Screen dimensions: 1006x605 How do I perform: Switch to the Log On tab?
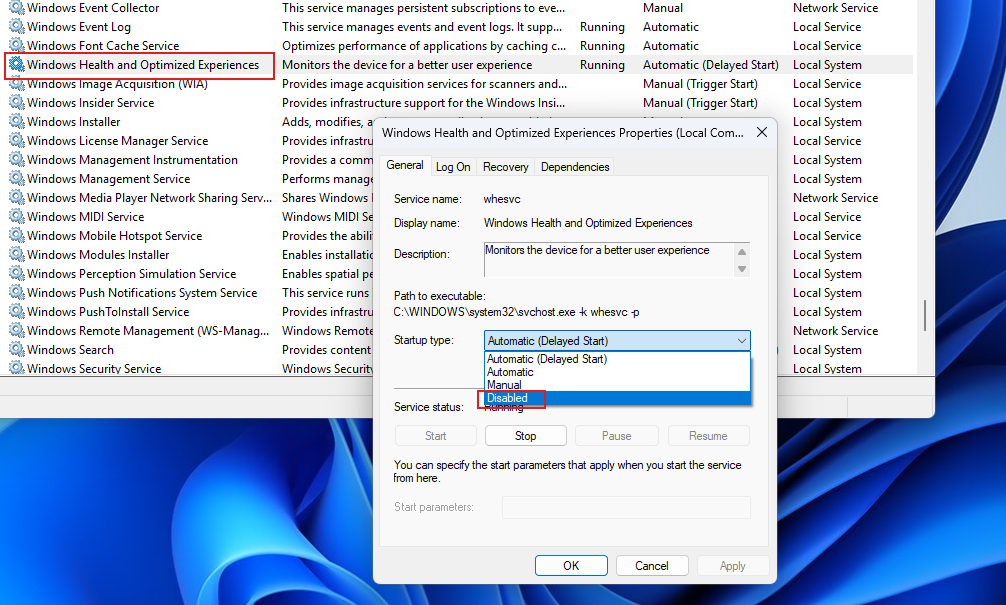click(x=453, y=167)
